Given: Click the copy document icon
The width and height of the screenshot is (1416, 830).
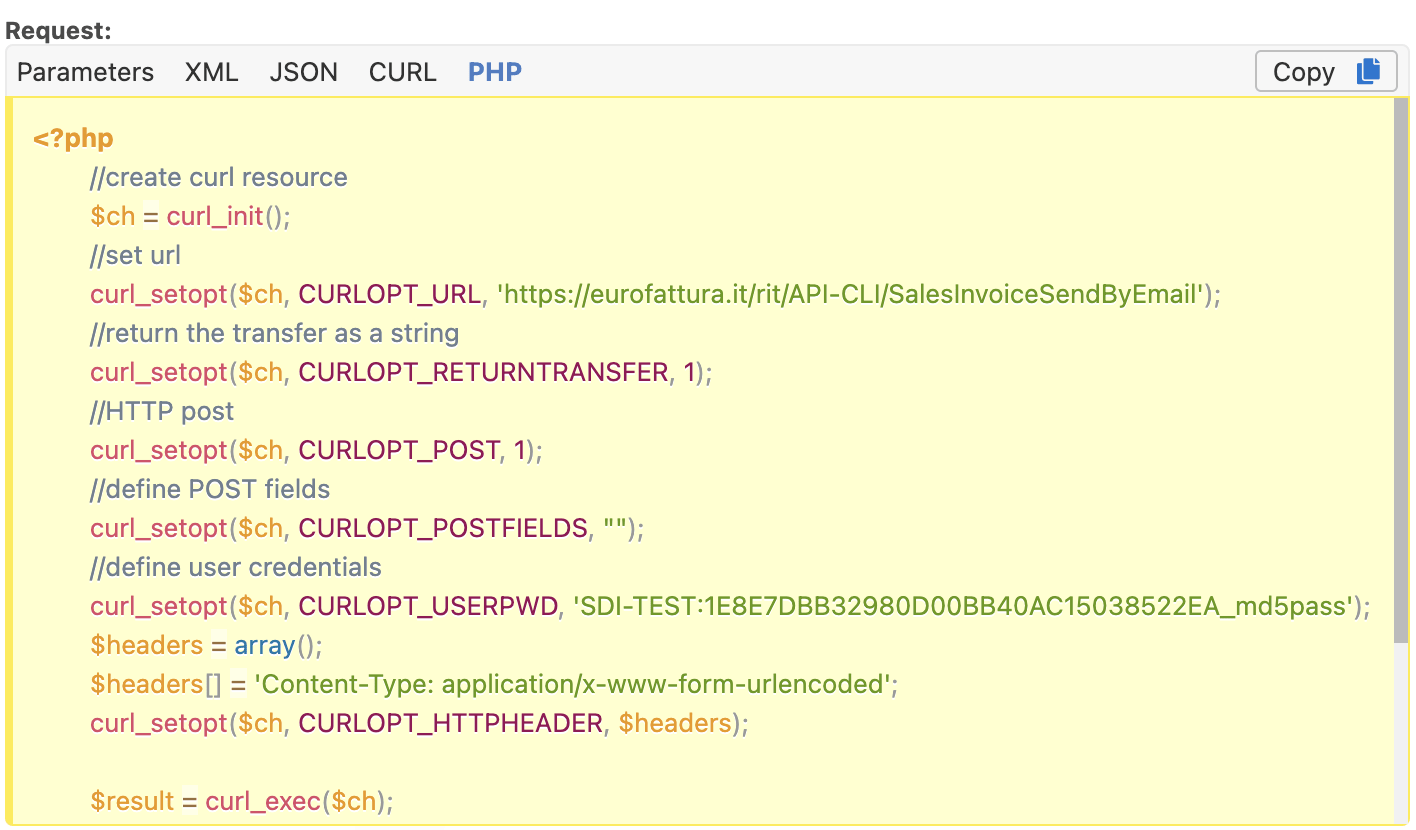Looking at the screenshot, I should (x=1368, y=71).
